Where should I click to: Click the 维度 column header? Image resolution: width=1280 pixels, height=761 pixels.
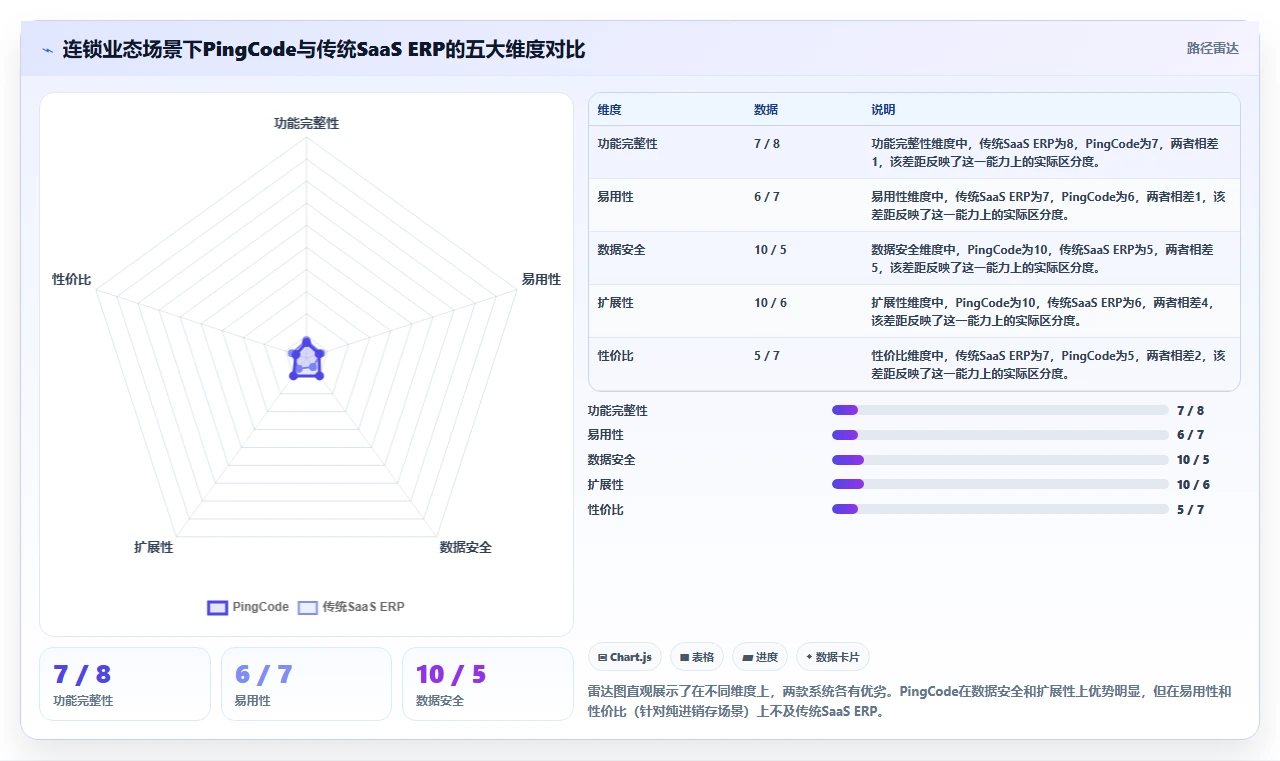tap(609, 110)
